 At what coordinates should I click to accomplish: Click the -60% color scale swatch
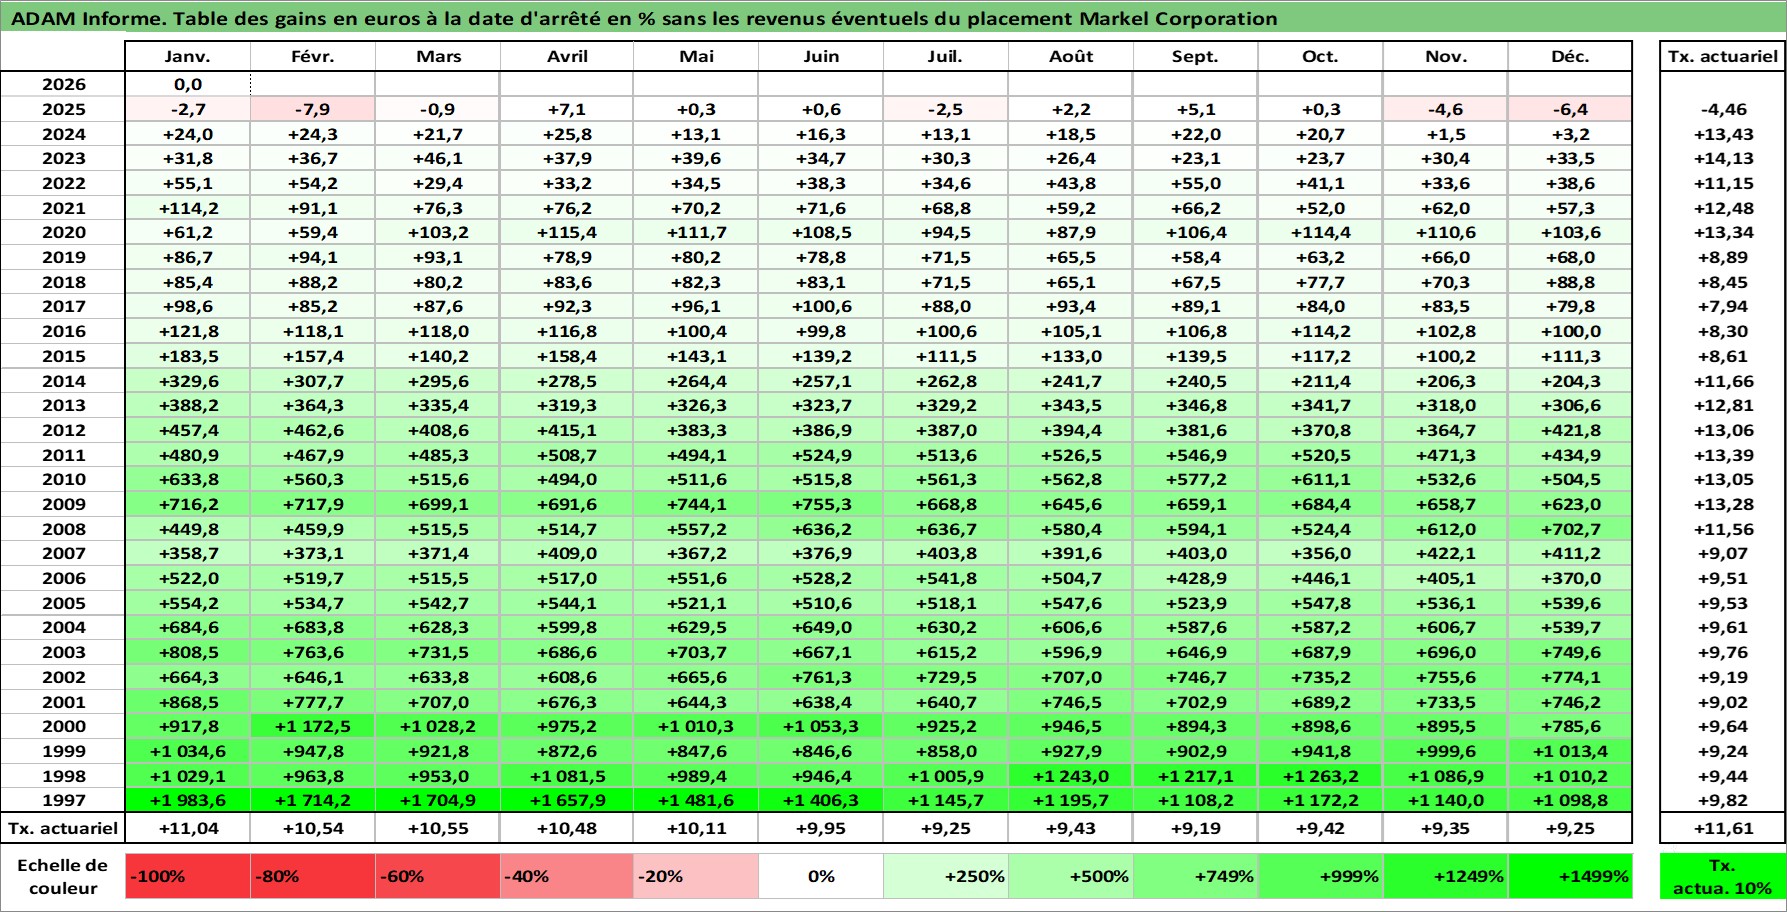(438, 876)
